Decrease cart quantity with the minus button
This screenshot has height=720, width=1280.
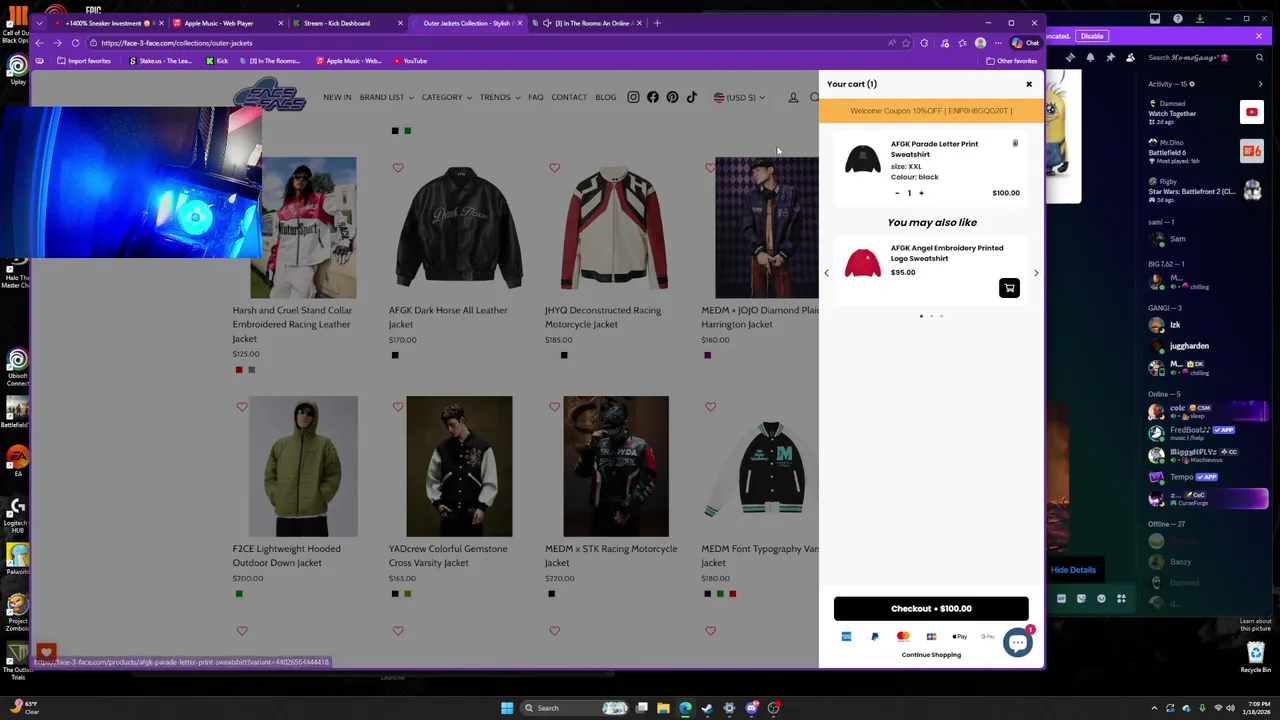[x=897, y=193]
